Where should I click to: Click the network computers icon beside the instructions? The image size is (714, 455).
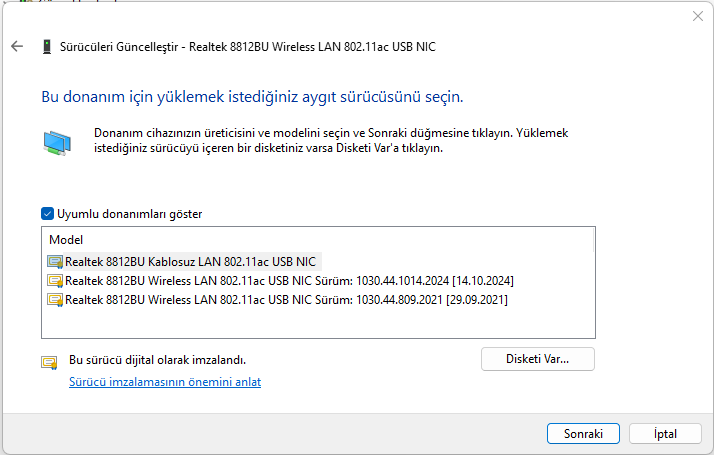(x=57, y=143)
